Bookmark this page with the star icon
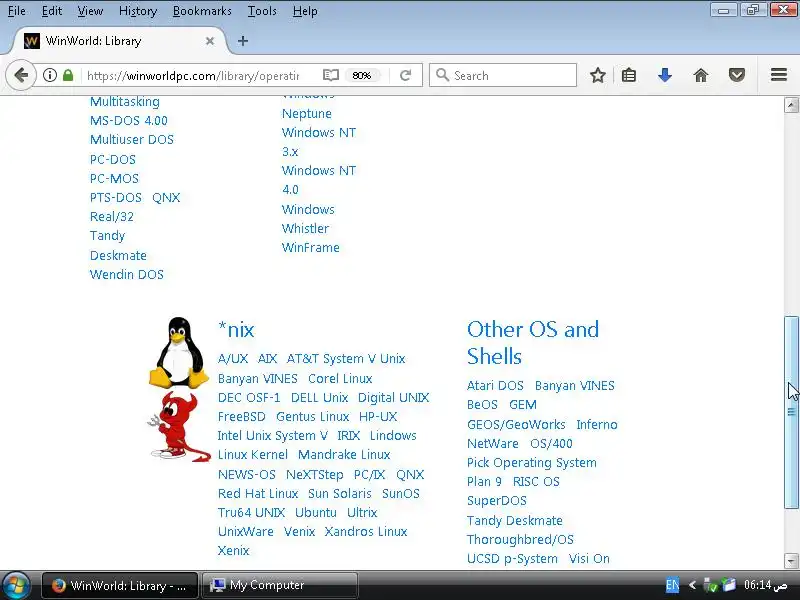Viewport: 800px width, 600px height. coord(597,76)
